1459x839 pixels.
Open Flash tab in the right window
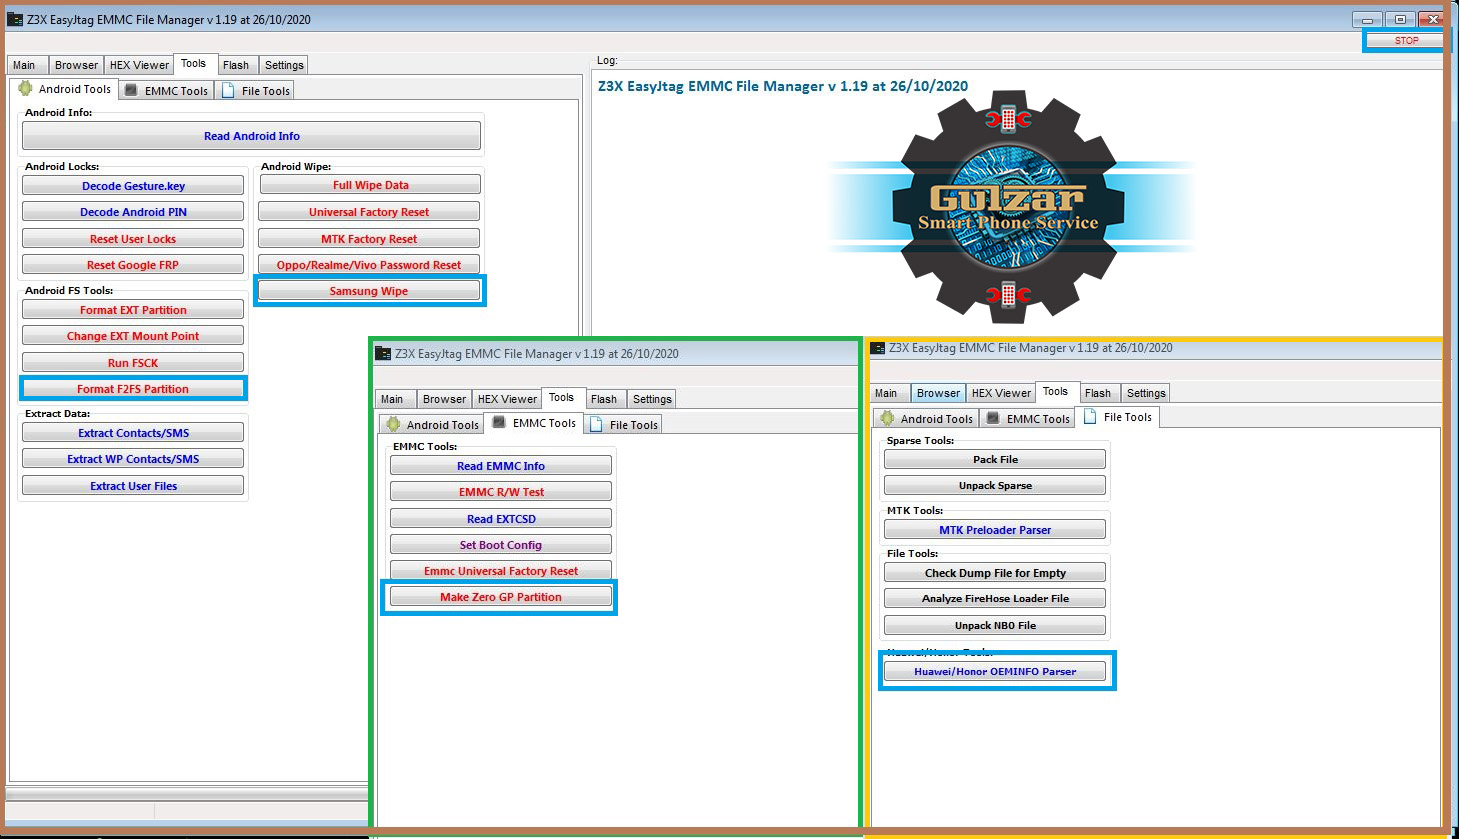point(1098,393)
